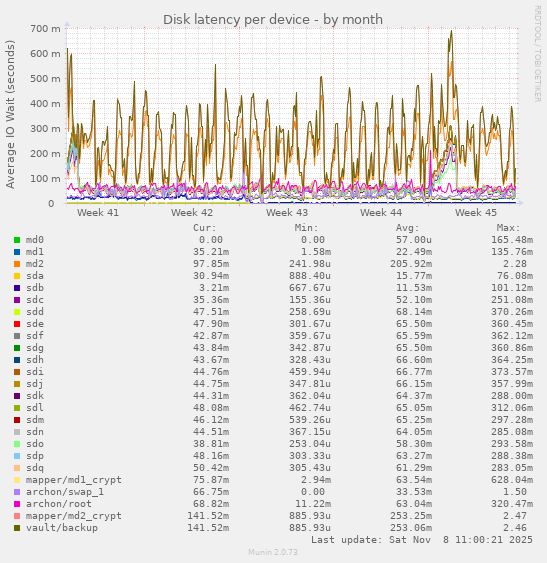Click the sde red legend swatch
Screen dimensions: 547x563
pyautogui.click(x=17, y=324)
